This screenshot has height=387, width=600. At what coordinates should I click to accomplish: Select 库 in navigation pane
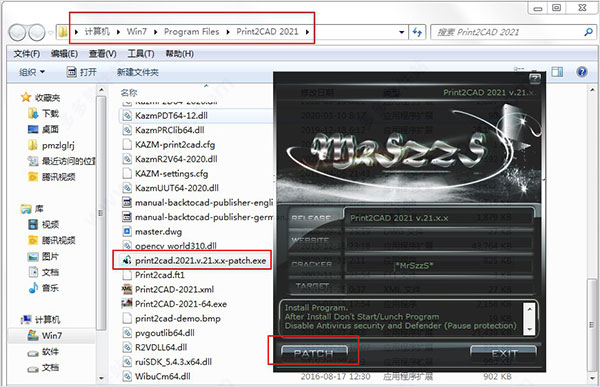click(x=33, y=209)
